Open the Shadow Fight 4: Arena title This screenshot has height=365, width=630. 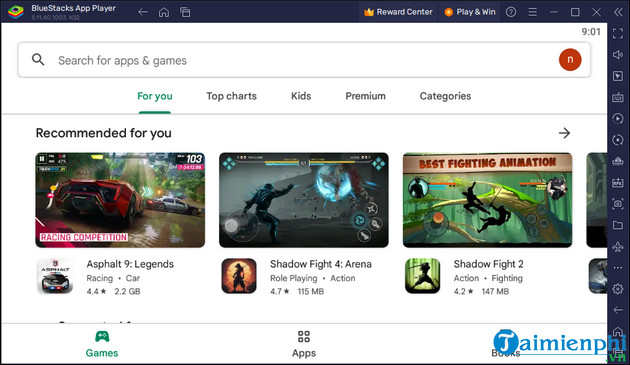click(321, 264)
